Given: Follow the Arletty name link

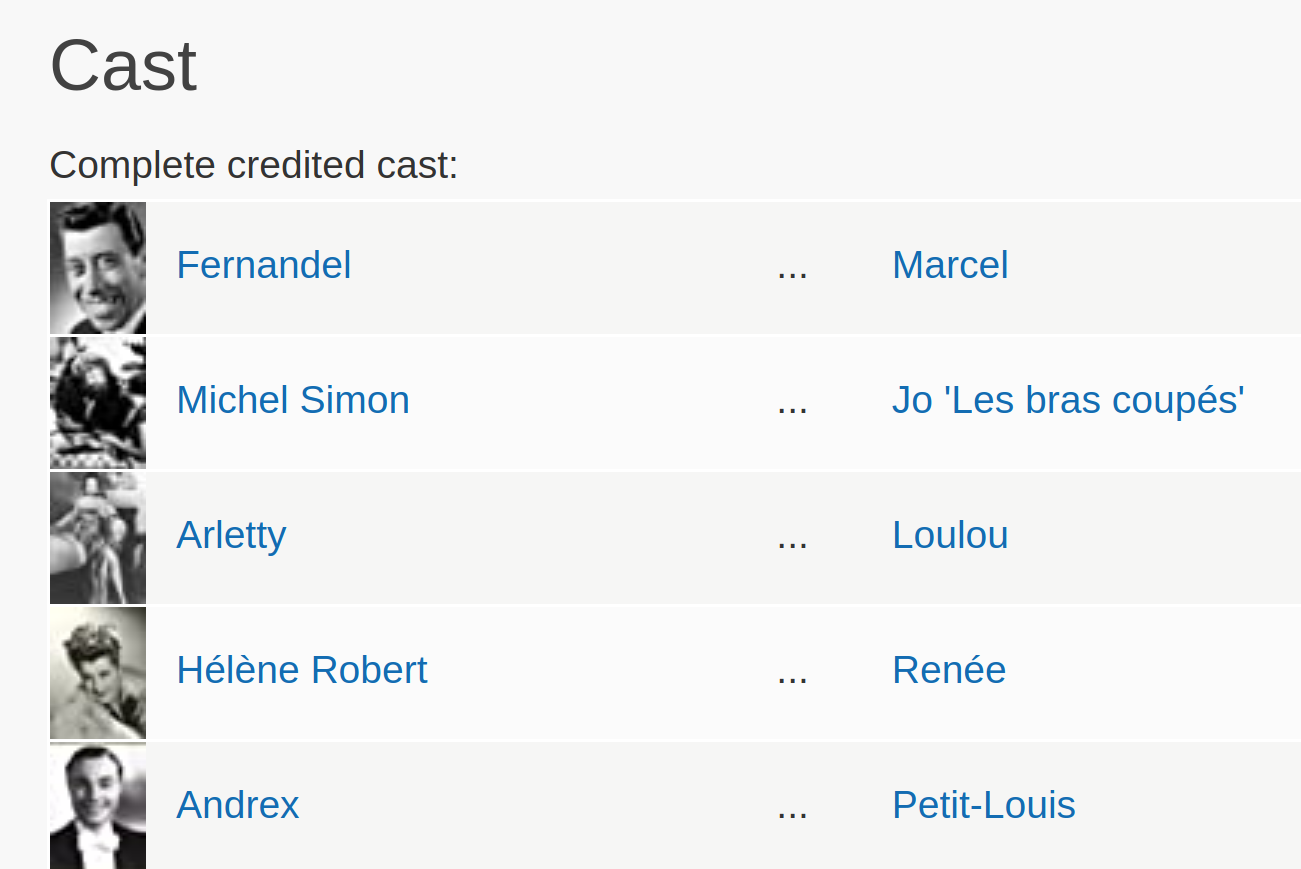Looking at the screenshot, I should (x=231, y=536).
